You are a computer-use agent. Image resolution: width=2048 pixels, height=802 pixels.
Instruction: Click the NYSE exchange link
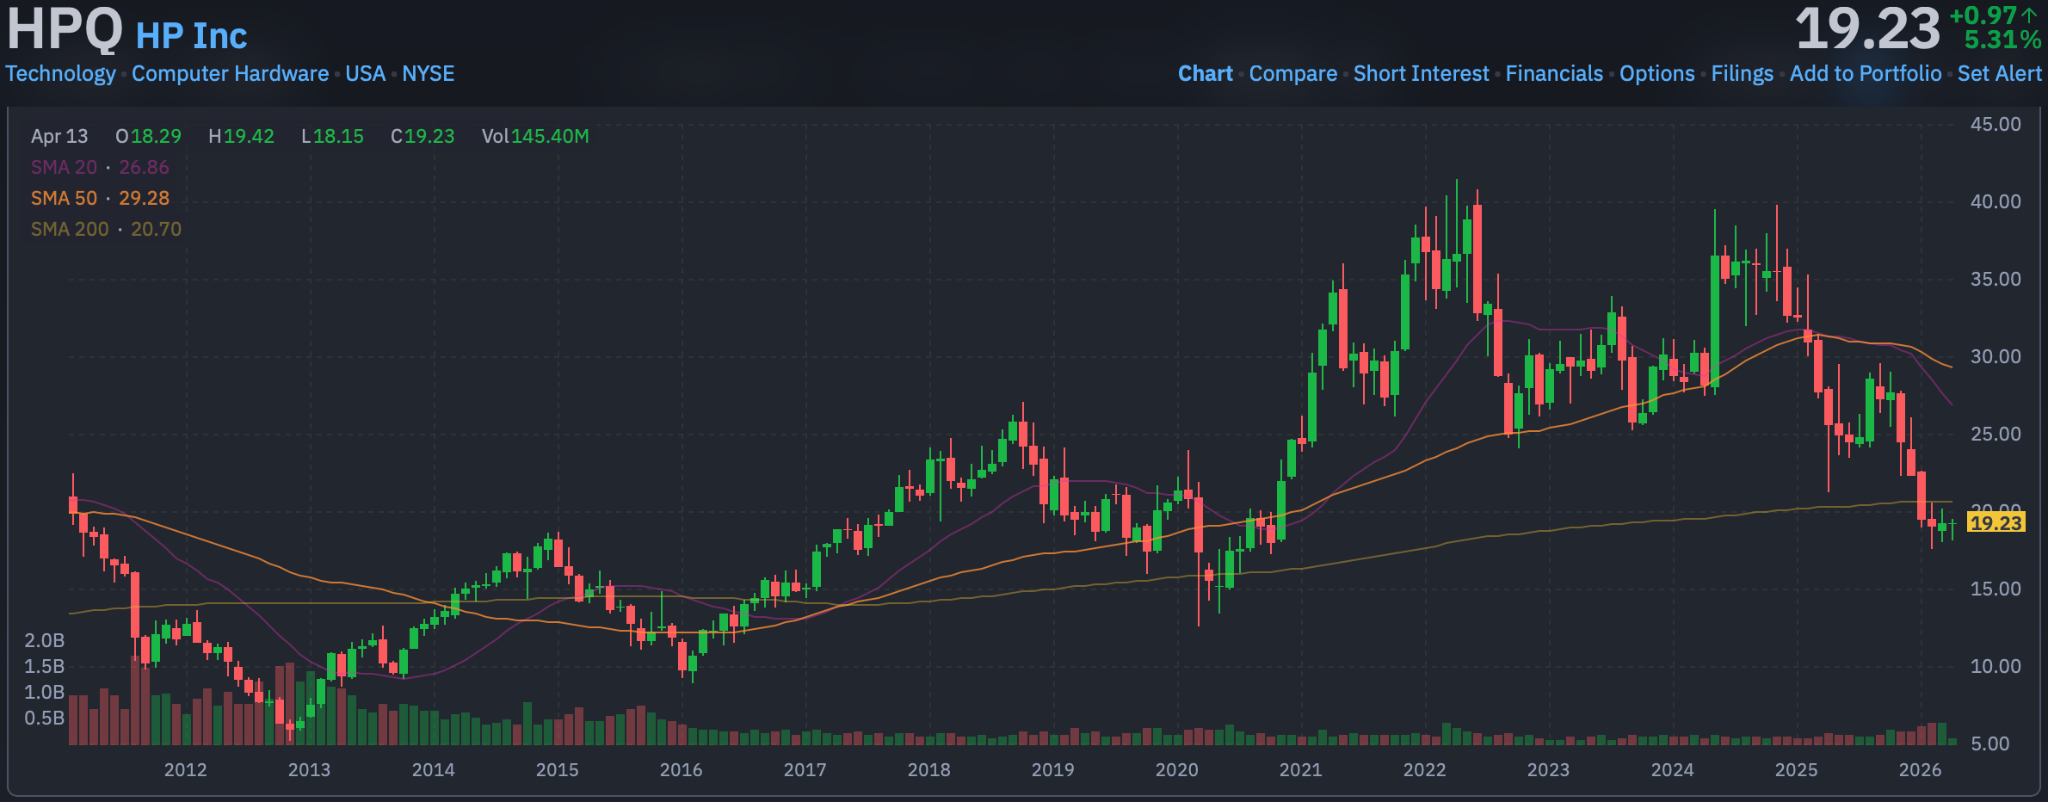(x=428, y=74)
